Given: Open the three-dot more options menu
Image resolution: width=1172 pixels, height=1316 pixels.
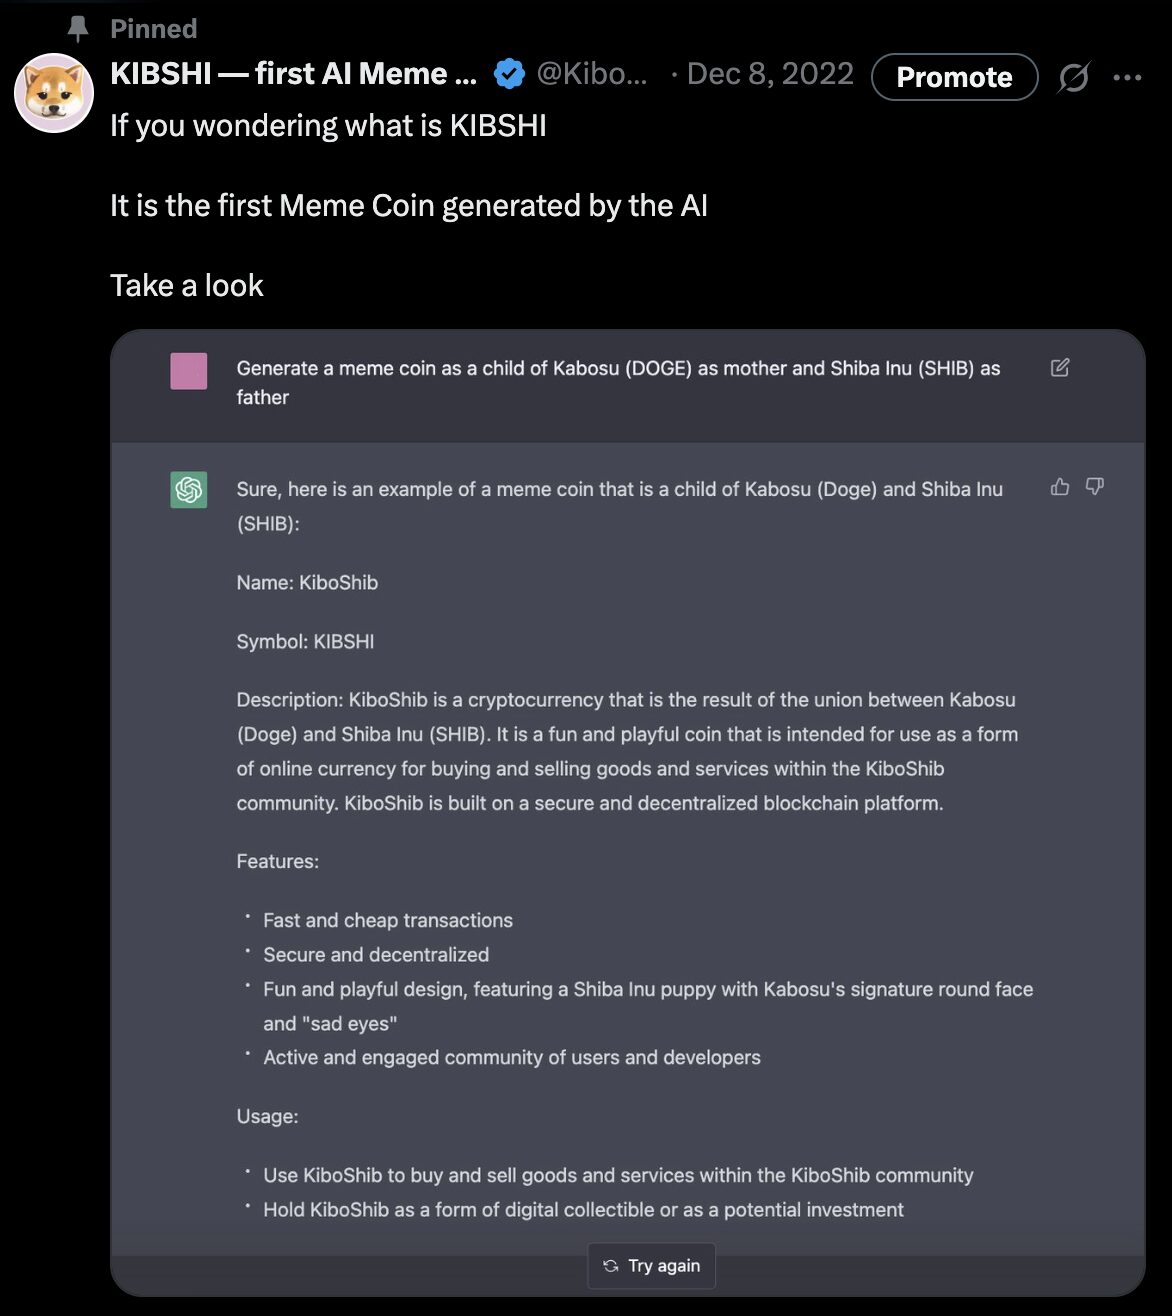Looking at the screenshot, I should 1127,77.
